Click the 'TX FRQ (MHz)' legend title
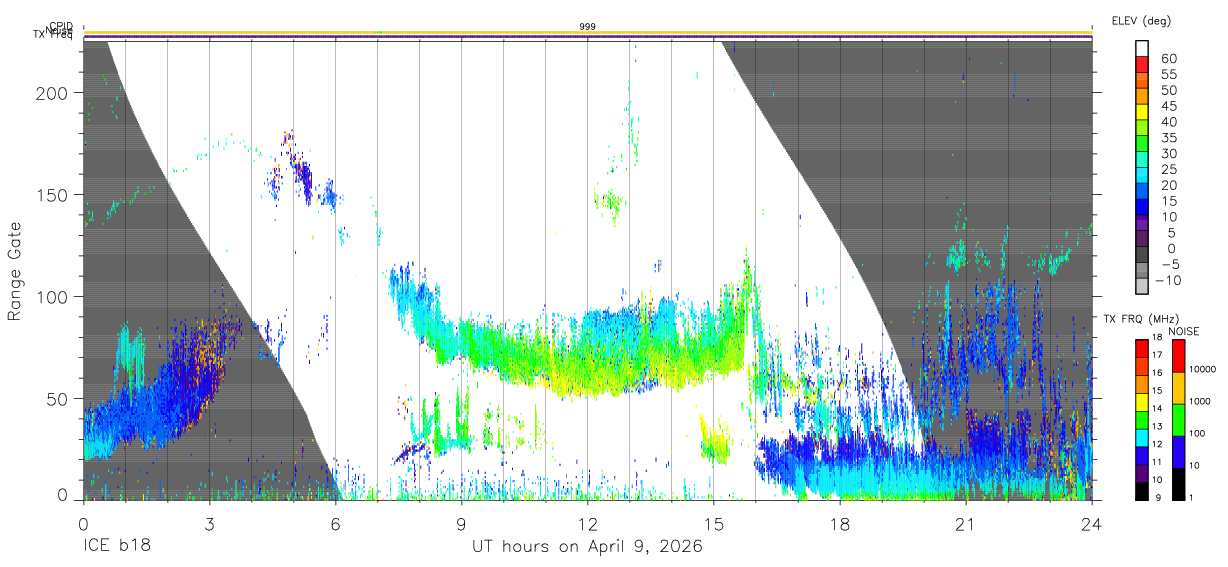 point(1141,319)
